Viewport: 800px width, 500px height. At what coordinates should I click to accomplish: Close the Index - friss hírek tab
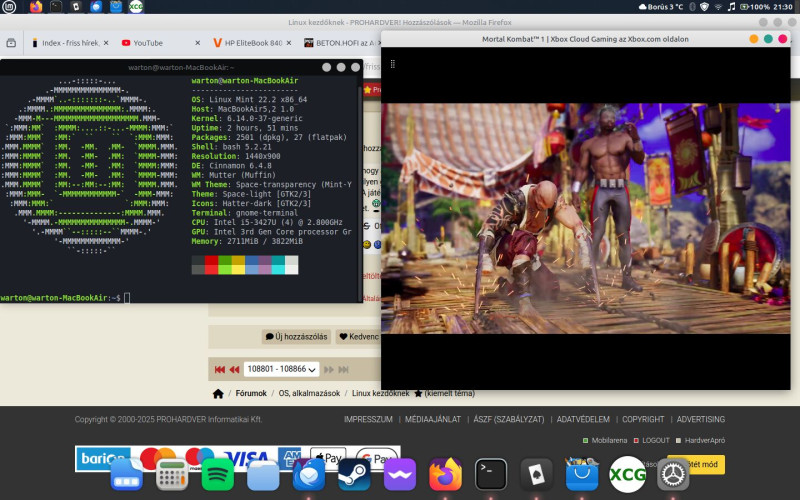[x=106, y=43]
